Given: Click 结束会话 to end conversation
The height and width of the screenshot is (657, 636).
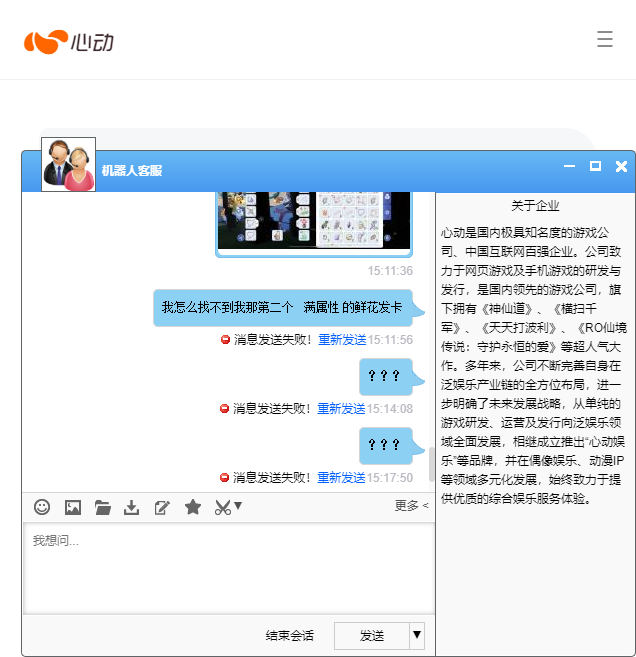Looking at the screenshot, I should pos(290,636).
